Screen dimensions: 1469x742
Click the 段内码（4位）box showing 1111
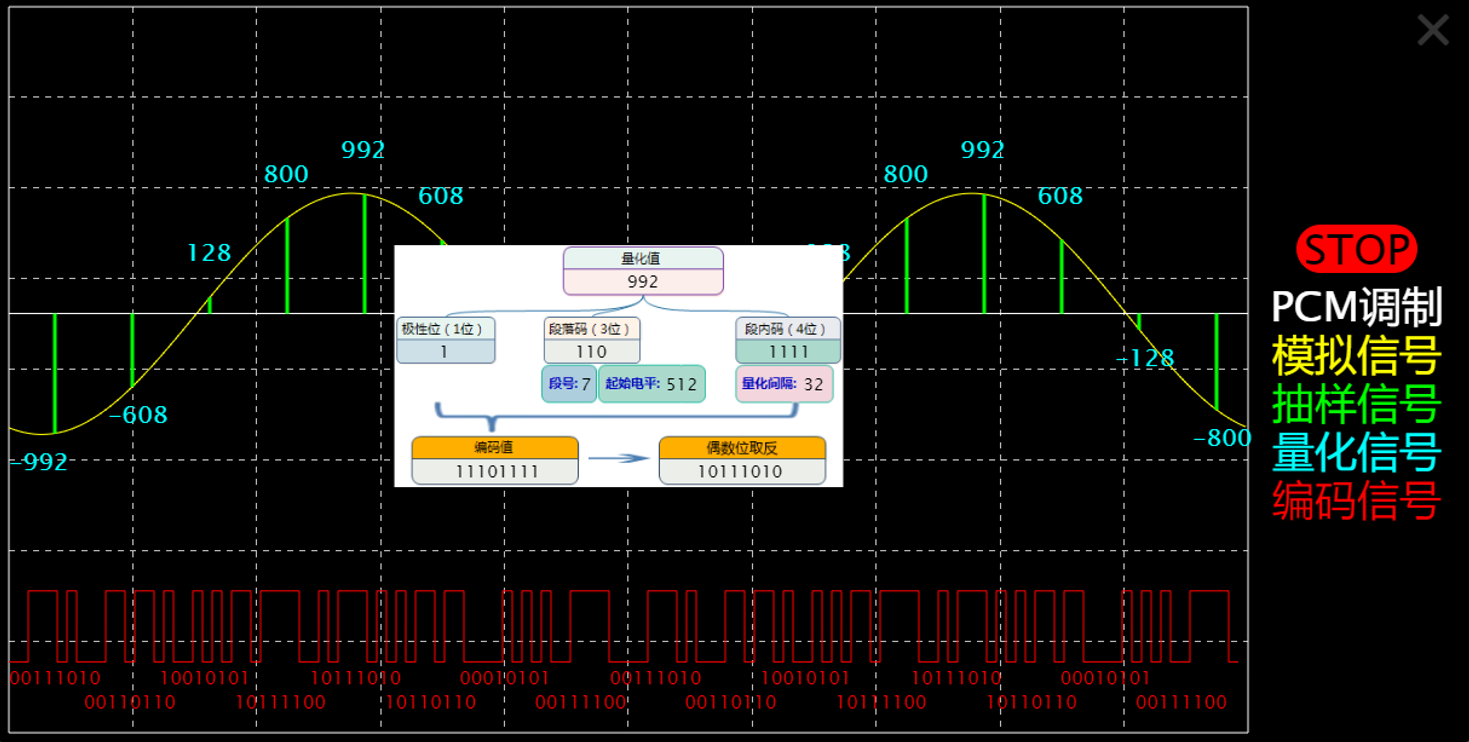pos(788,340)
